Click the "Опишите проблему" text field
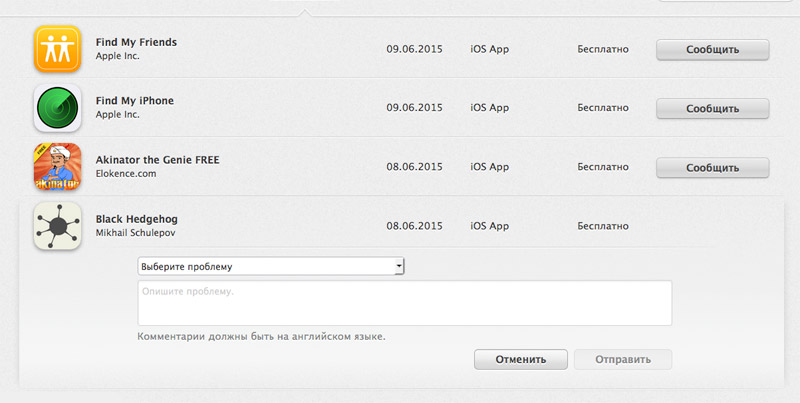The image size is (800, 403). pyautogui.click(x=404, y=303)
